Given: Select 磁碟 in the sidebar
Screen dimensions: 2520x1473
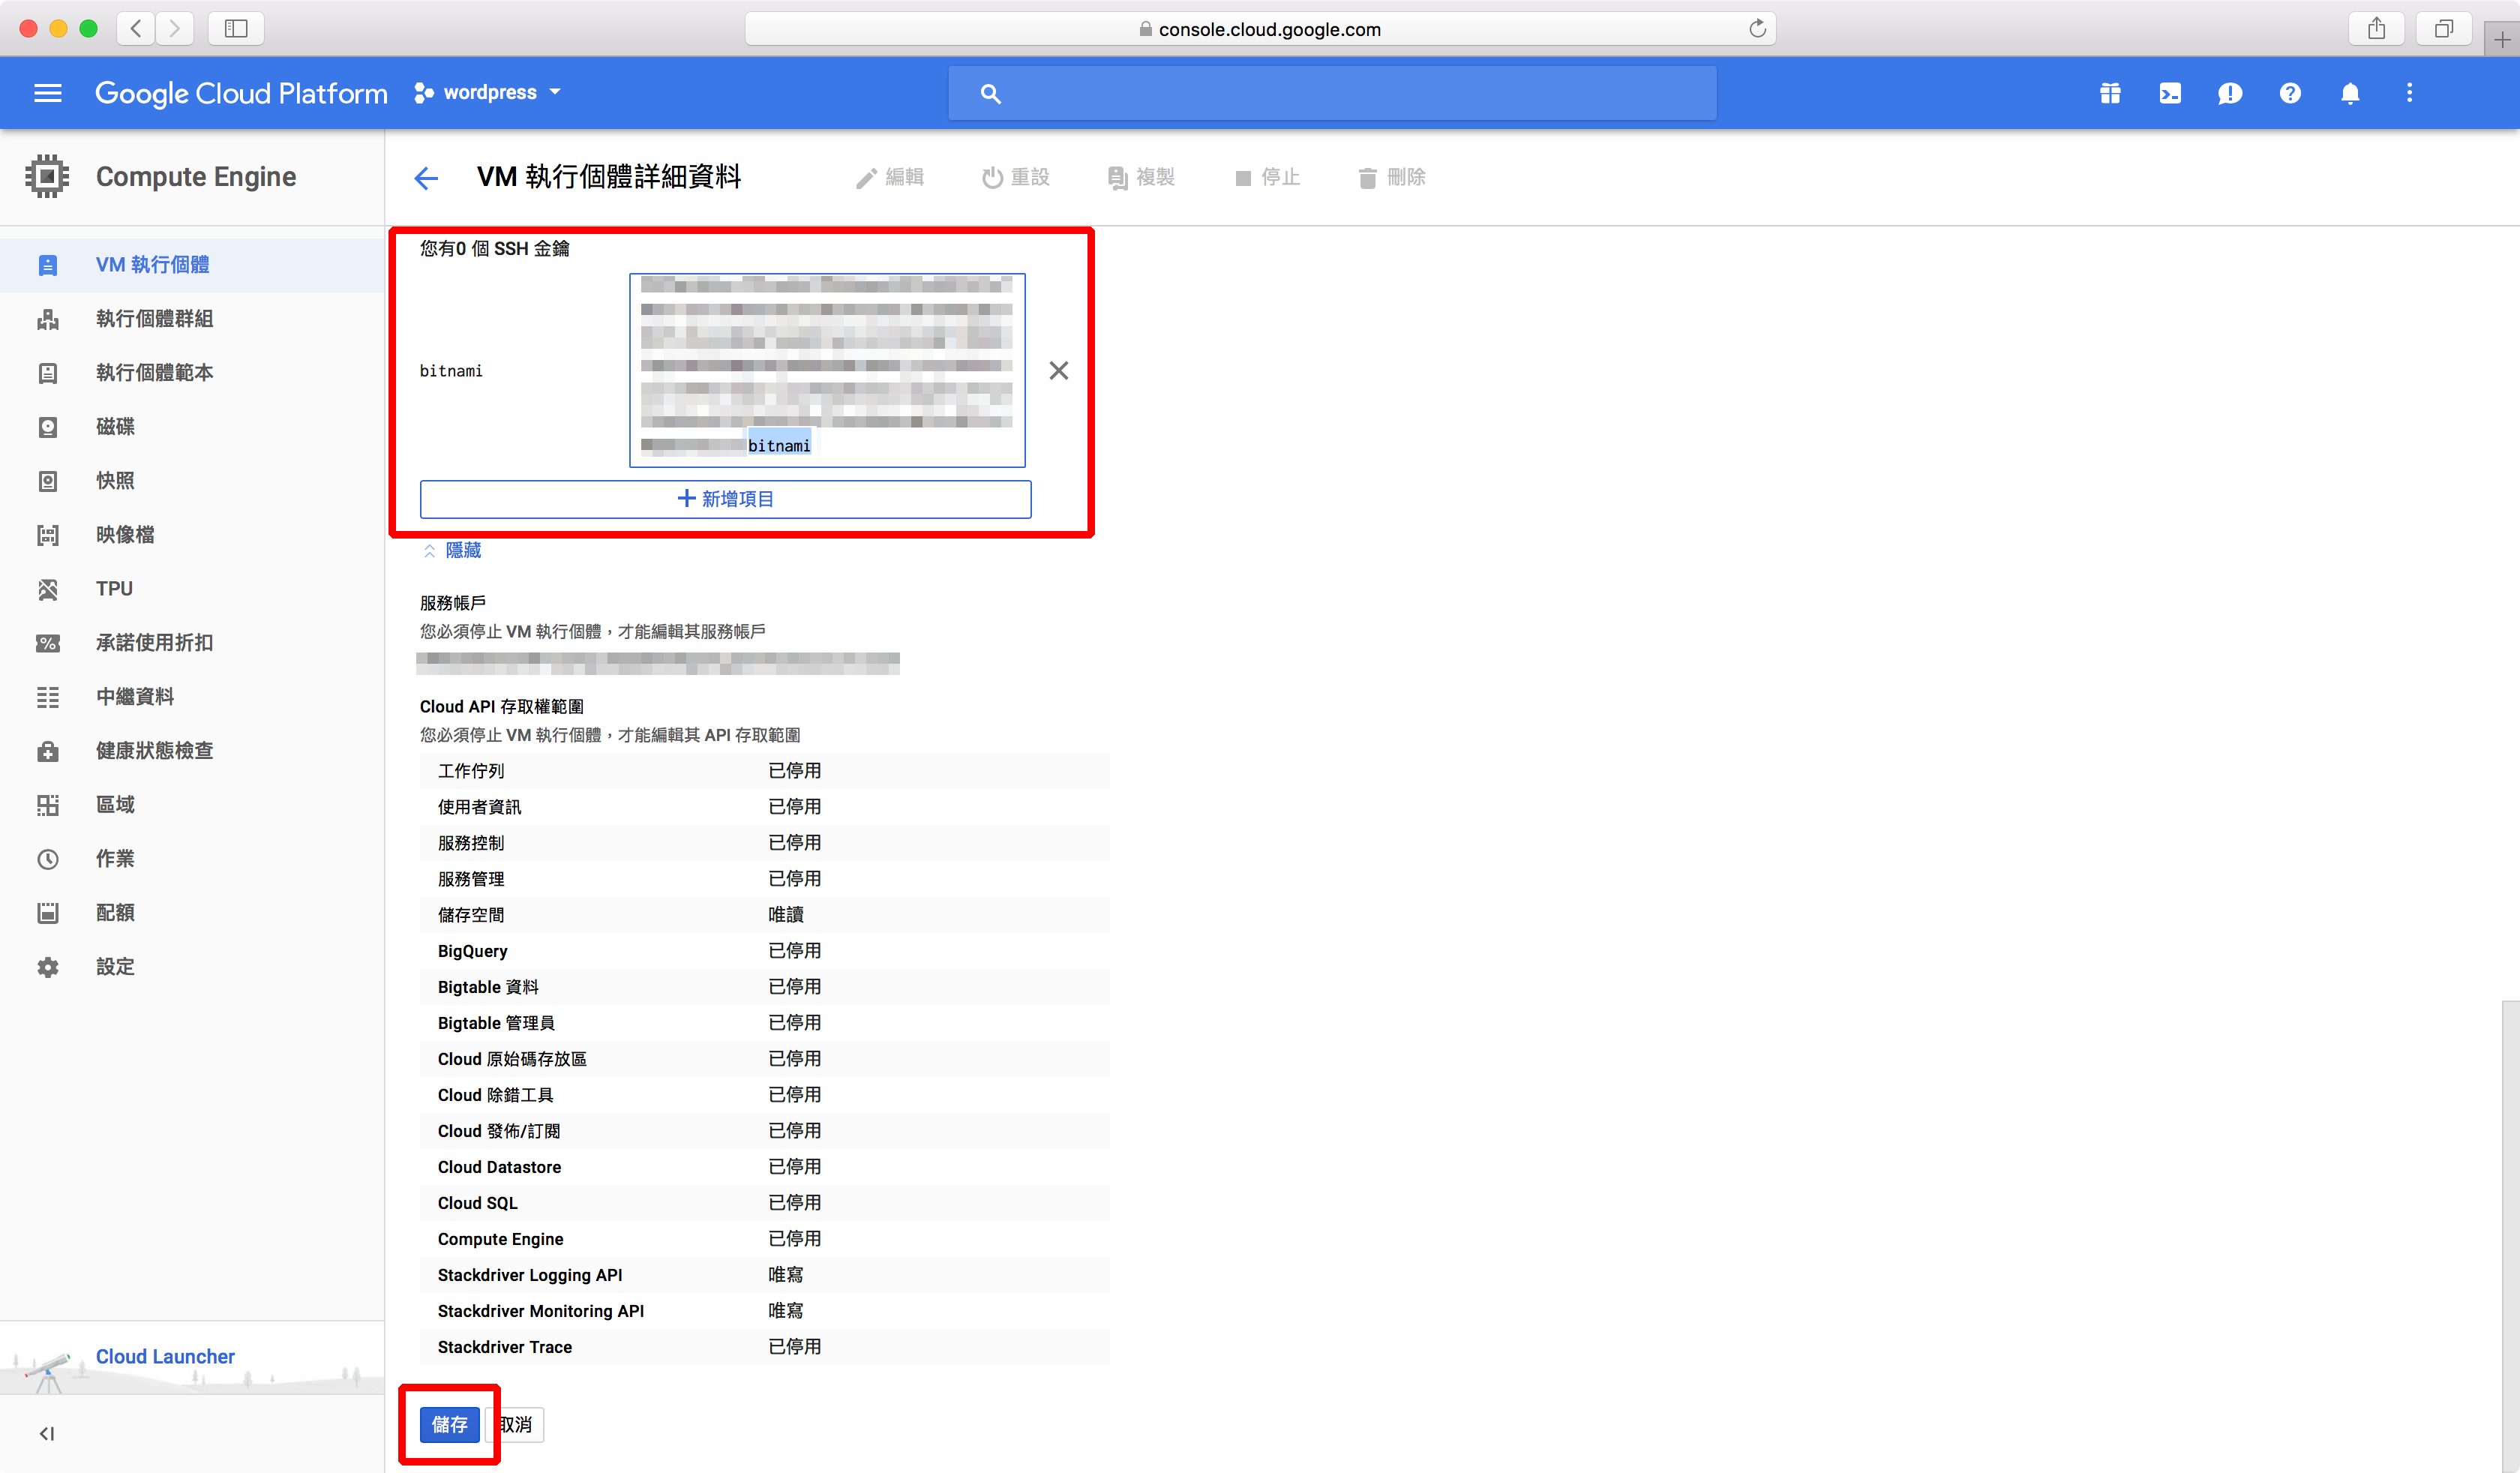Looking at the screenshot, I should tap(114, 427).
